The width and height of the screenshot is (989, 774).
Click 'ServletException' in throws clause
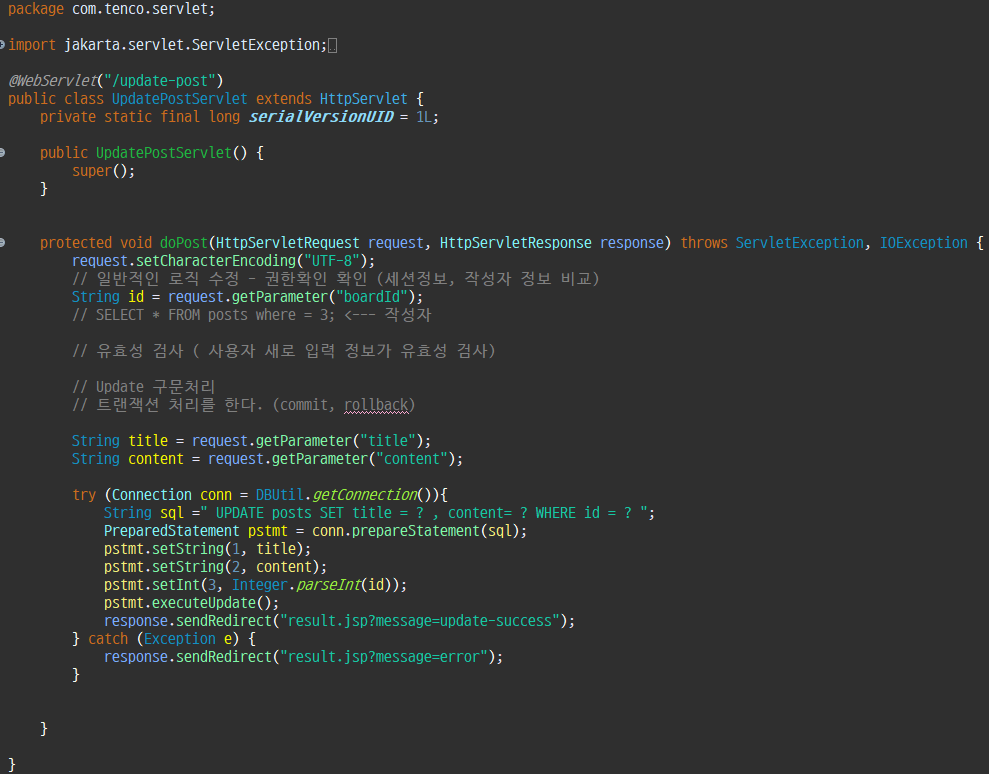coord(799,243)
